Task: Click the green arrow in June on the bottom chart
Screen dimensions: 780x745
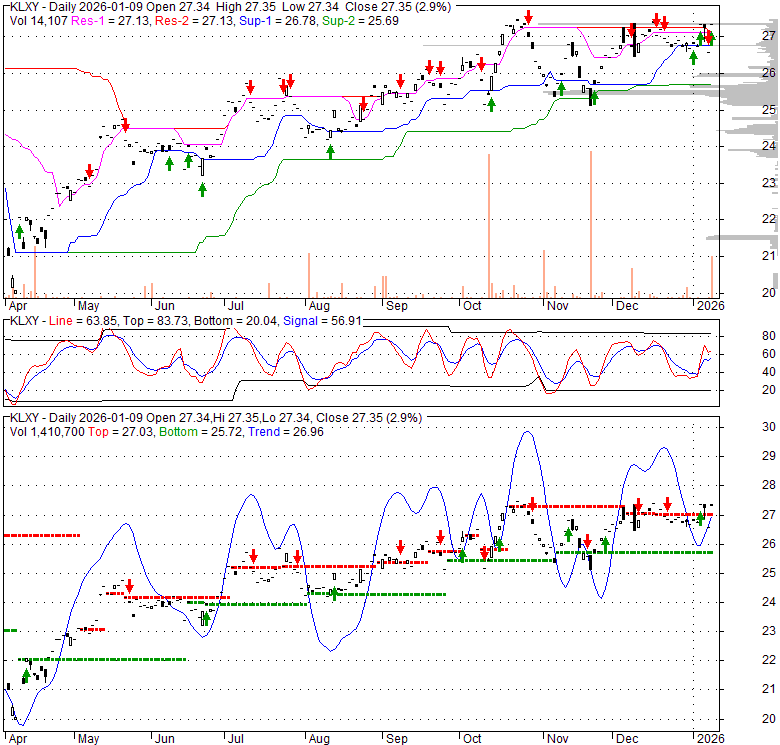Action: (x=206, y=617)
